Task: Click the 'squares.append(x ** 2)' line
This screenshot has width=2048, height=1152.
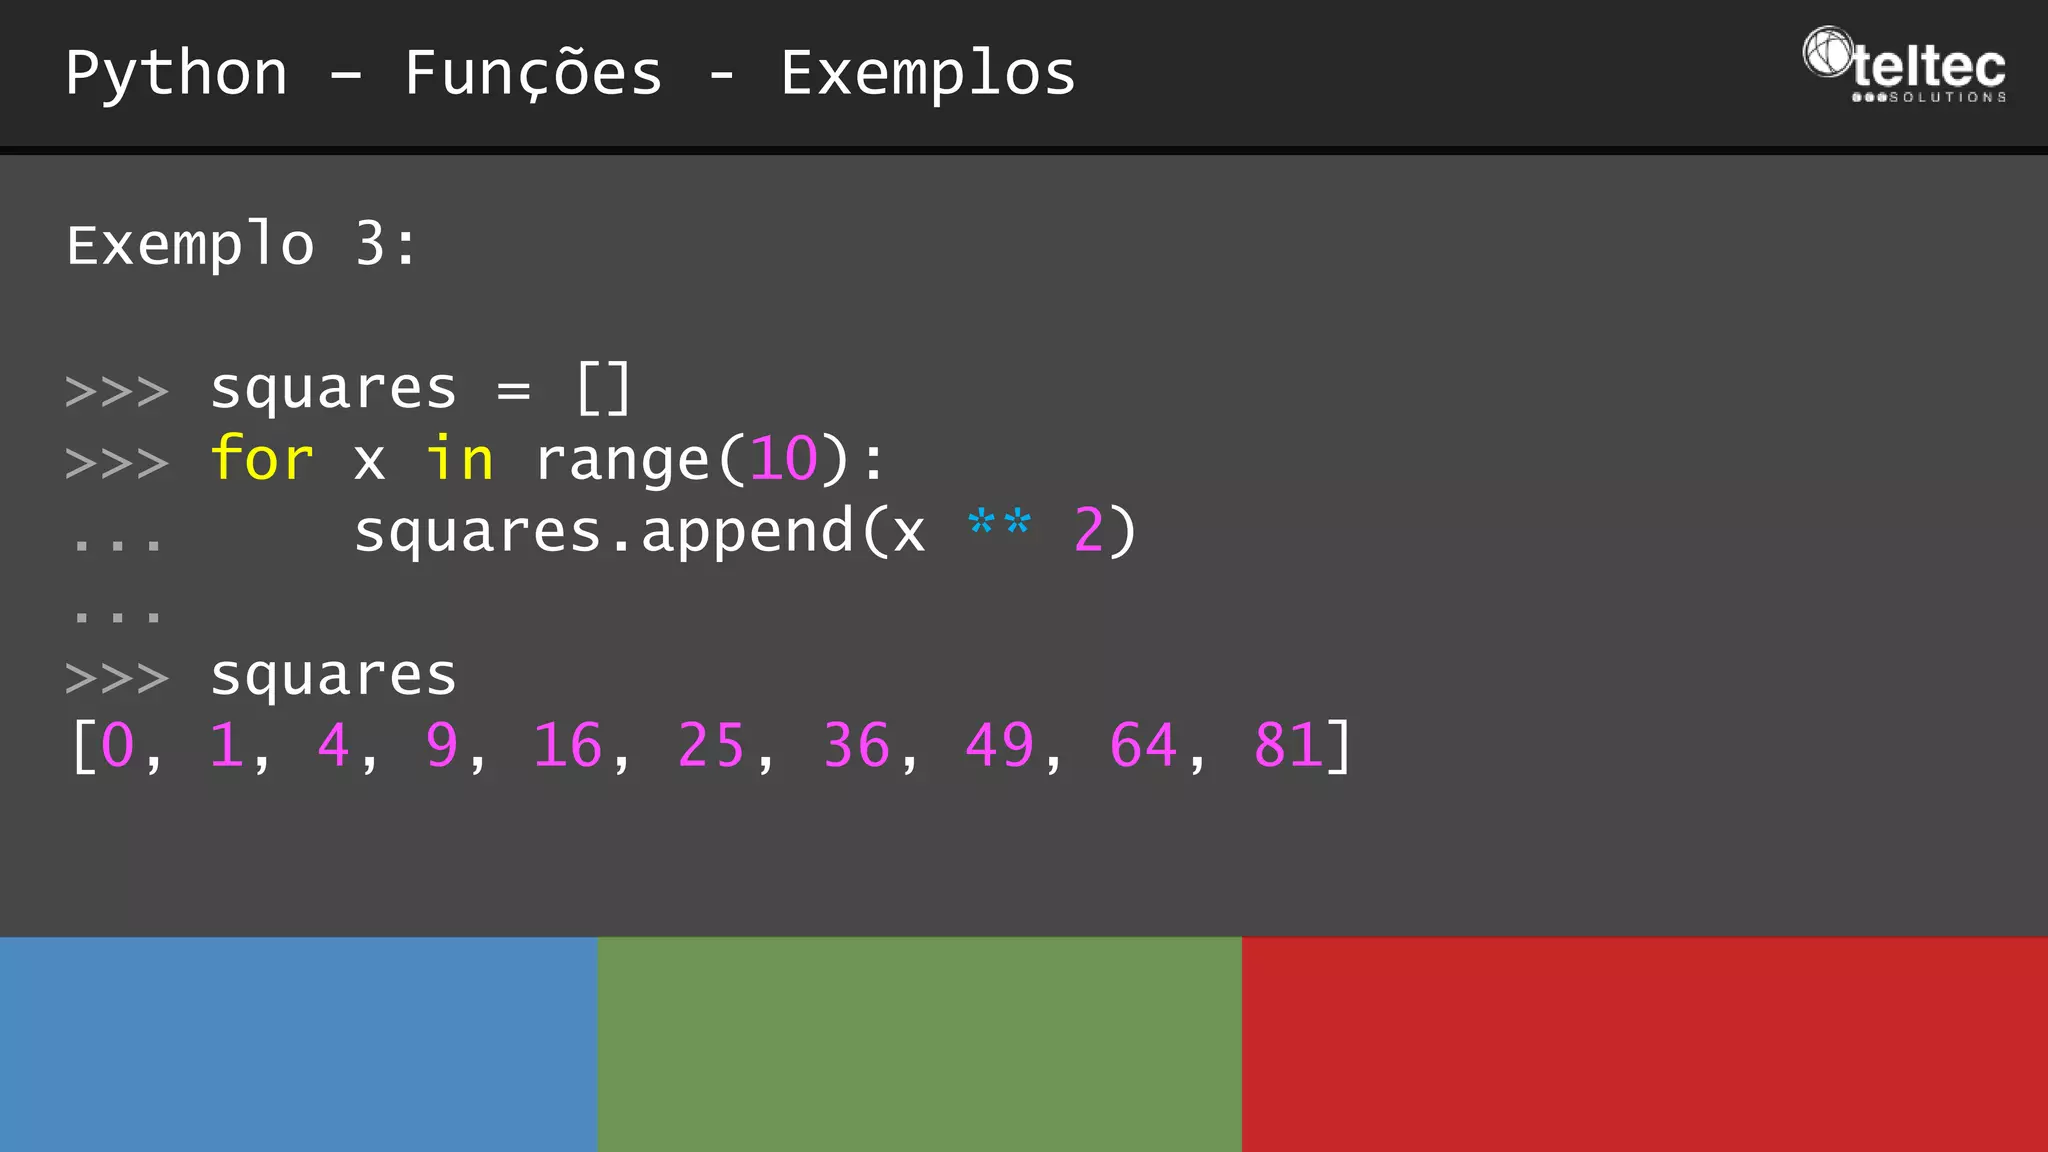Action: tap(745, 531)
